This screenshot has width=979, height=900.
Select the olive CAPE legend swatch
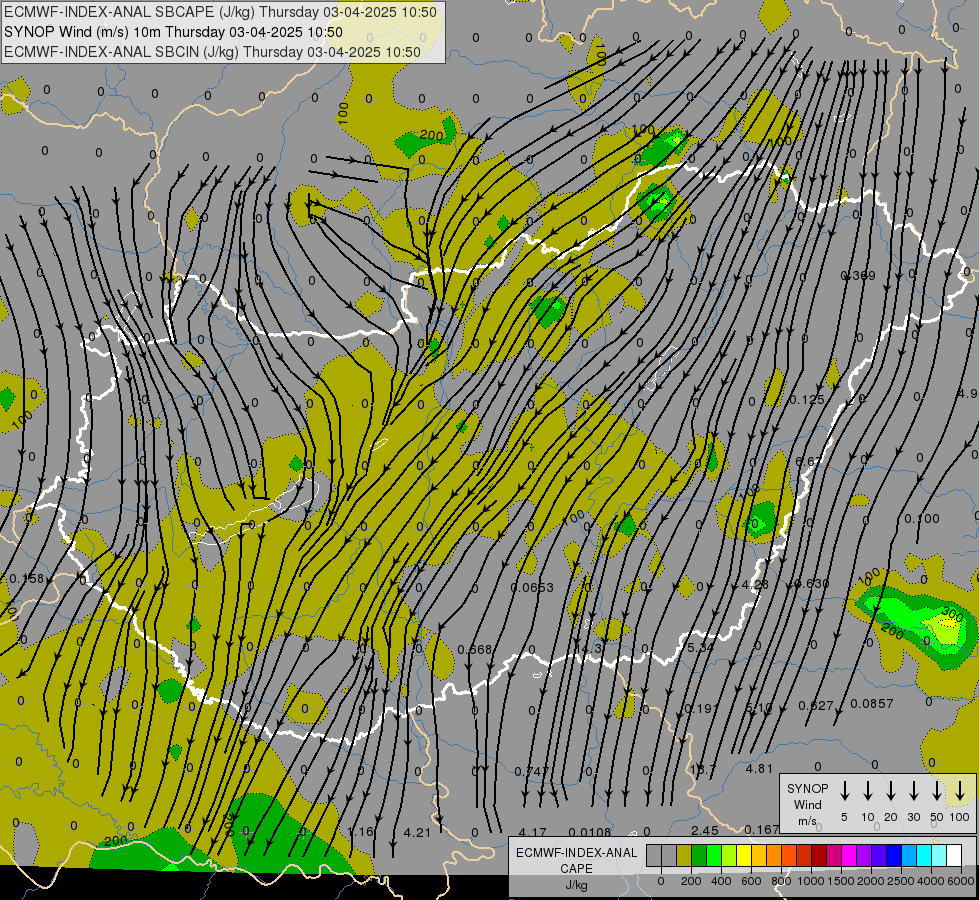point(684,856)
